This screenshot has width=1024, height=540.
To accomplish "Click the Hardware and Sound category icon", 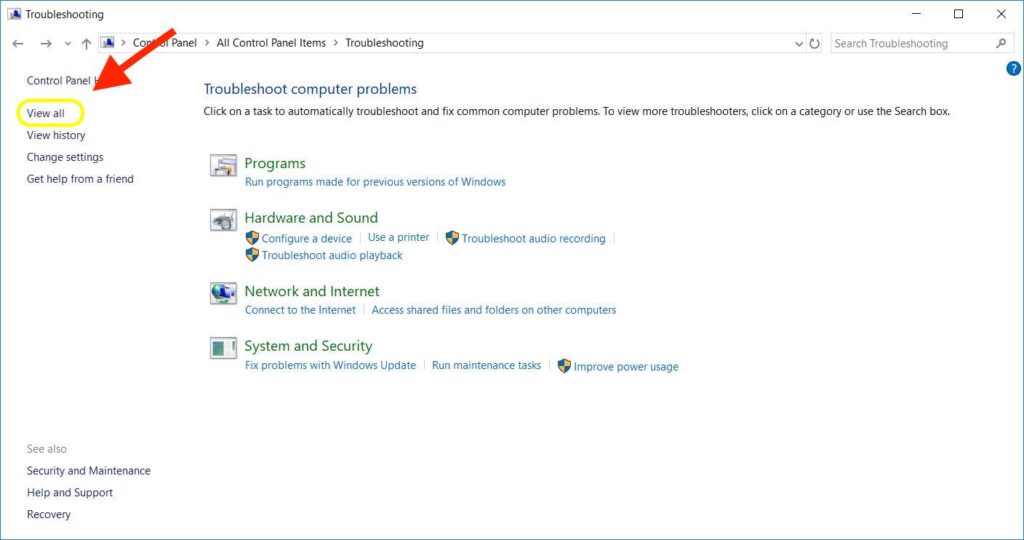I will coord(223,220).
